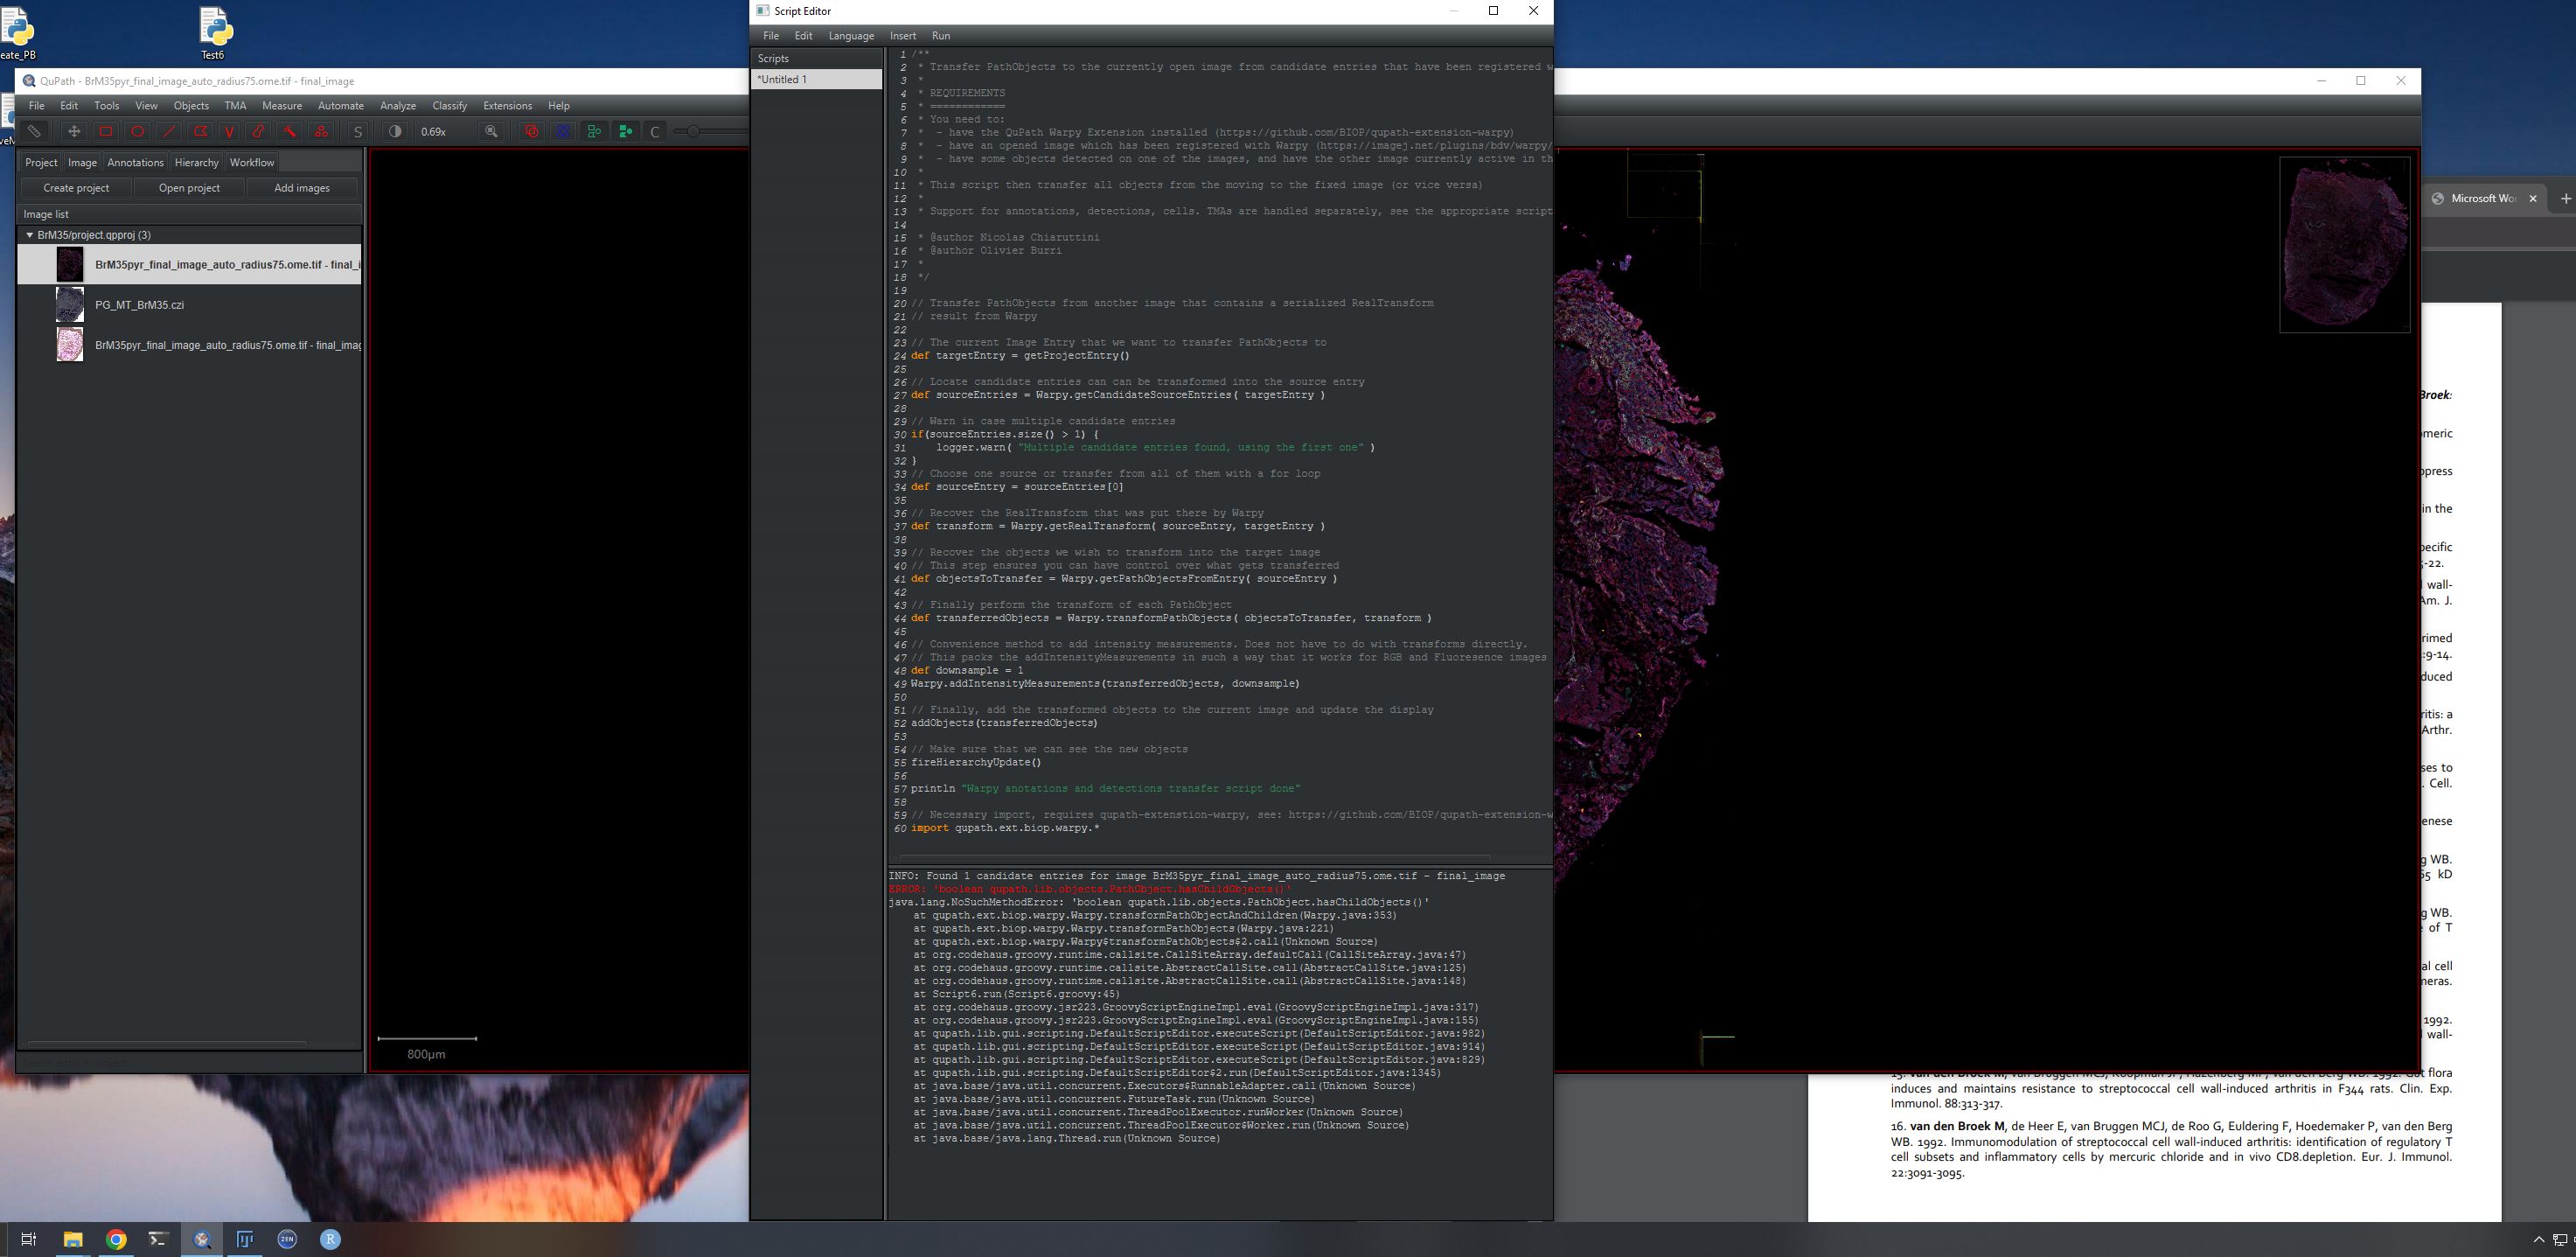Select the Line annotation tool
Screen dimensions: 2576x1257
tap(170, 131)
